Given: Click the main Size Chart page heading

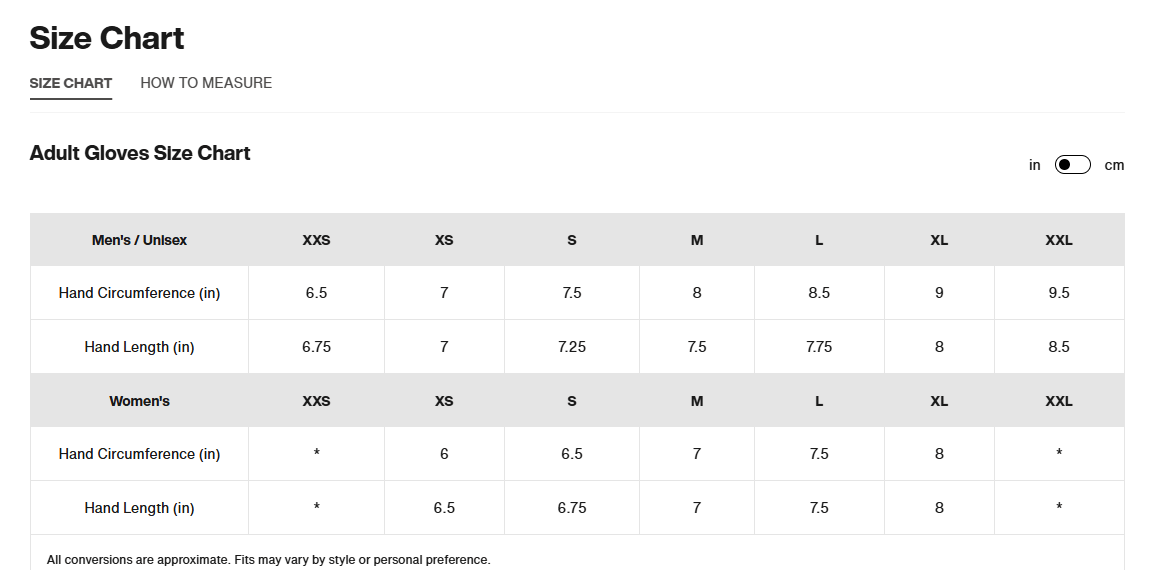Looking at the screenshot, I should click(x=107, y=38).
